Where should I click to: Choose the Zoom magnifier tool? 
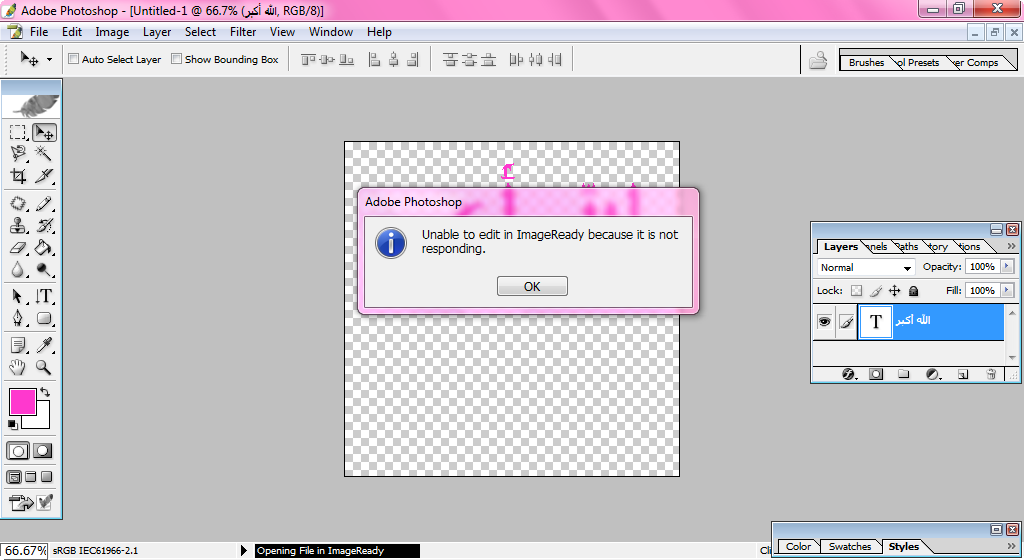pos(44,368)
